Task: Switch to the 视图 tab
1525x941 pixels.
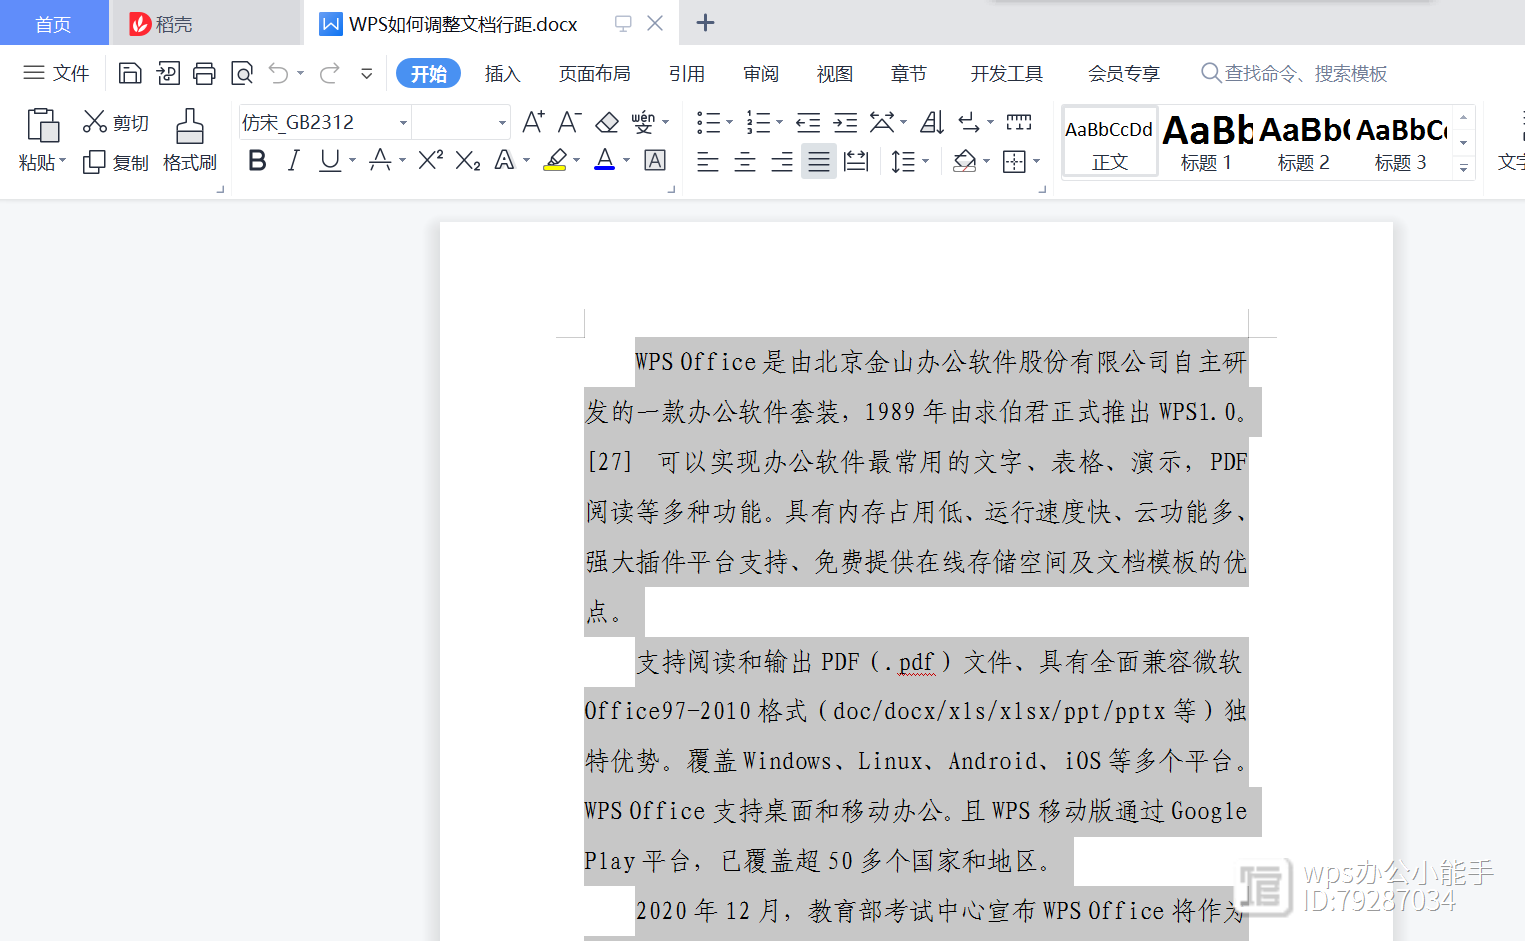Action: [x=834, y=73]
